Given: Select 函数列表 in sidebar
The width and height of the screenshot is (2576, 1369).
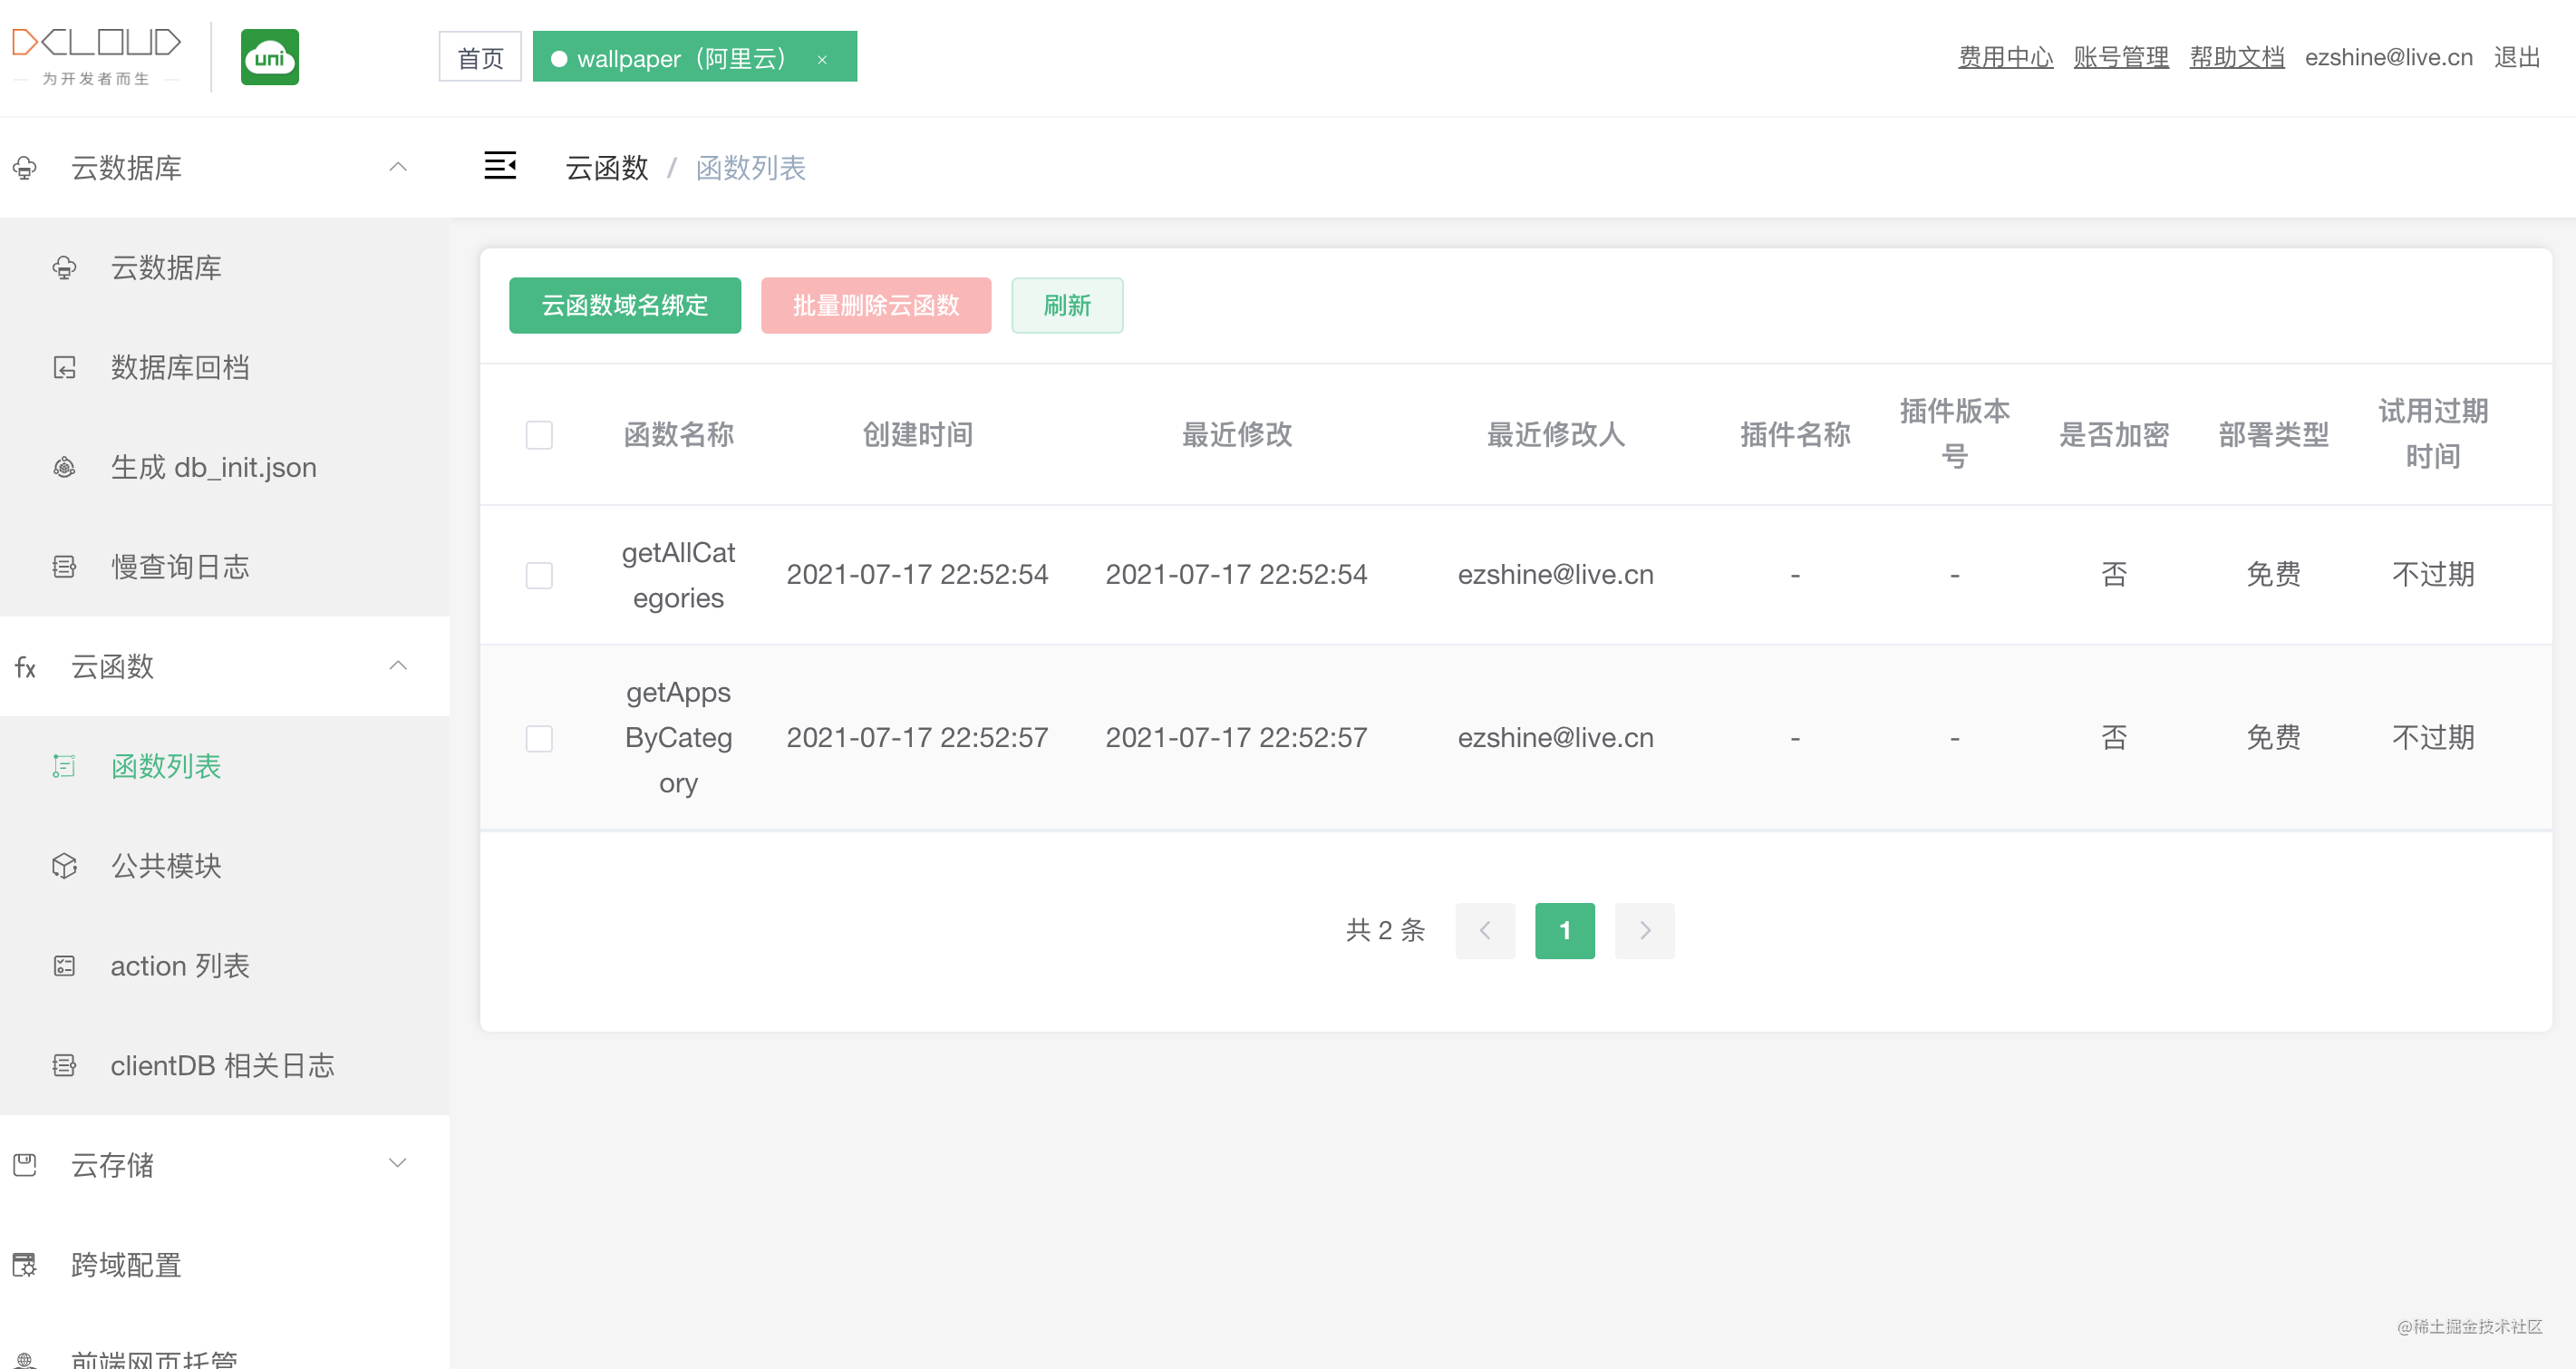Looking at the screenshot, I should tap(224, 766).
